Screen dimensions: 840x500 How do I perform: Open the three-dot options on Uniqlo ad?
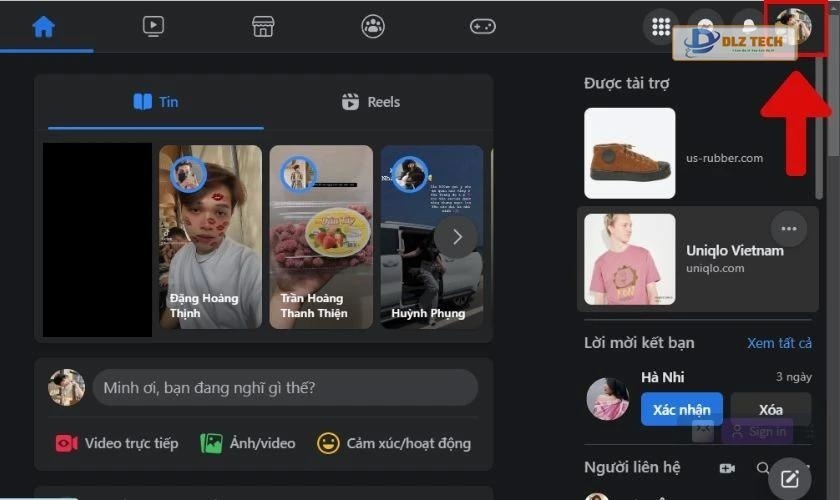pyautogui.click(x=789, y=229)
